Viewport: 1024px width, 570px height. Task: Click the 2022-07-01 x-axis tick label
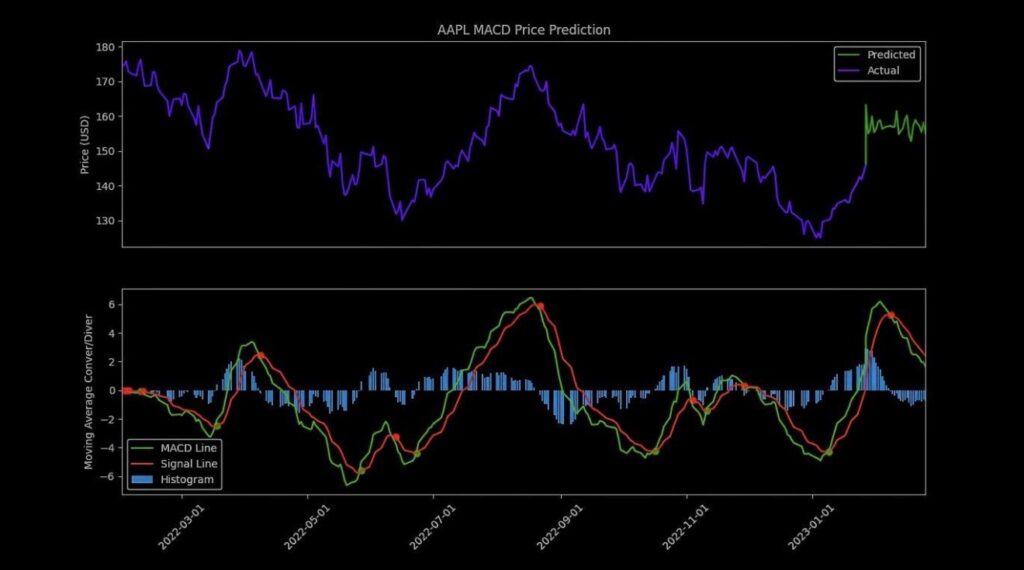coord(433,527)
